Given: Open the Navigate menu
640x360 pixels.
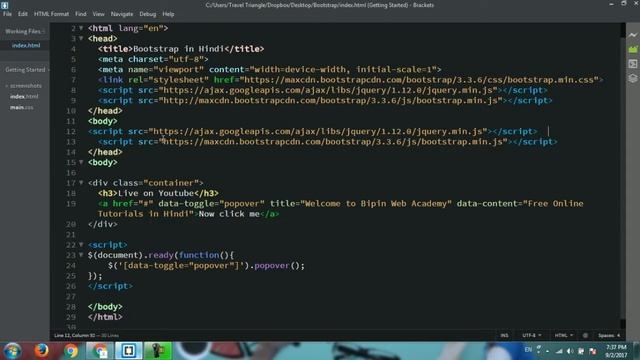Looking at the screenshot, I should point(122,14).
